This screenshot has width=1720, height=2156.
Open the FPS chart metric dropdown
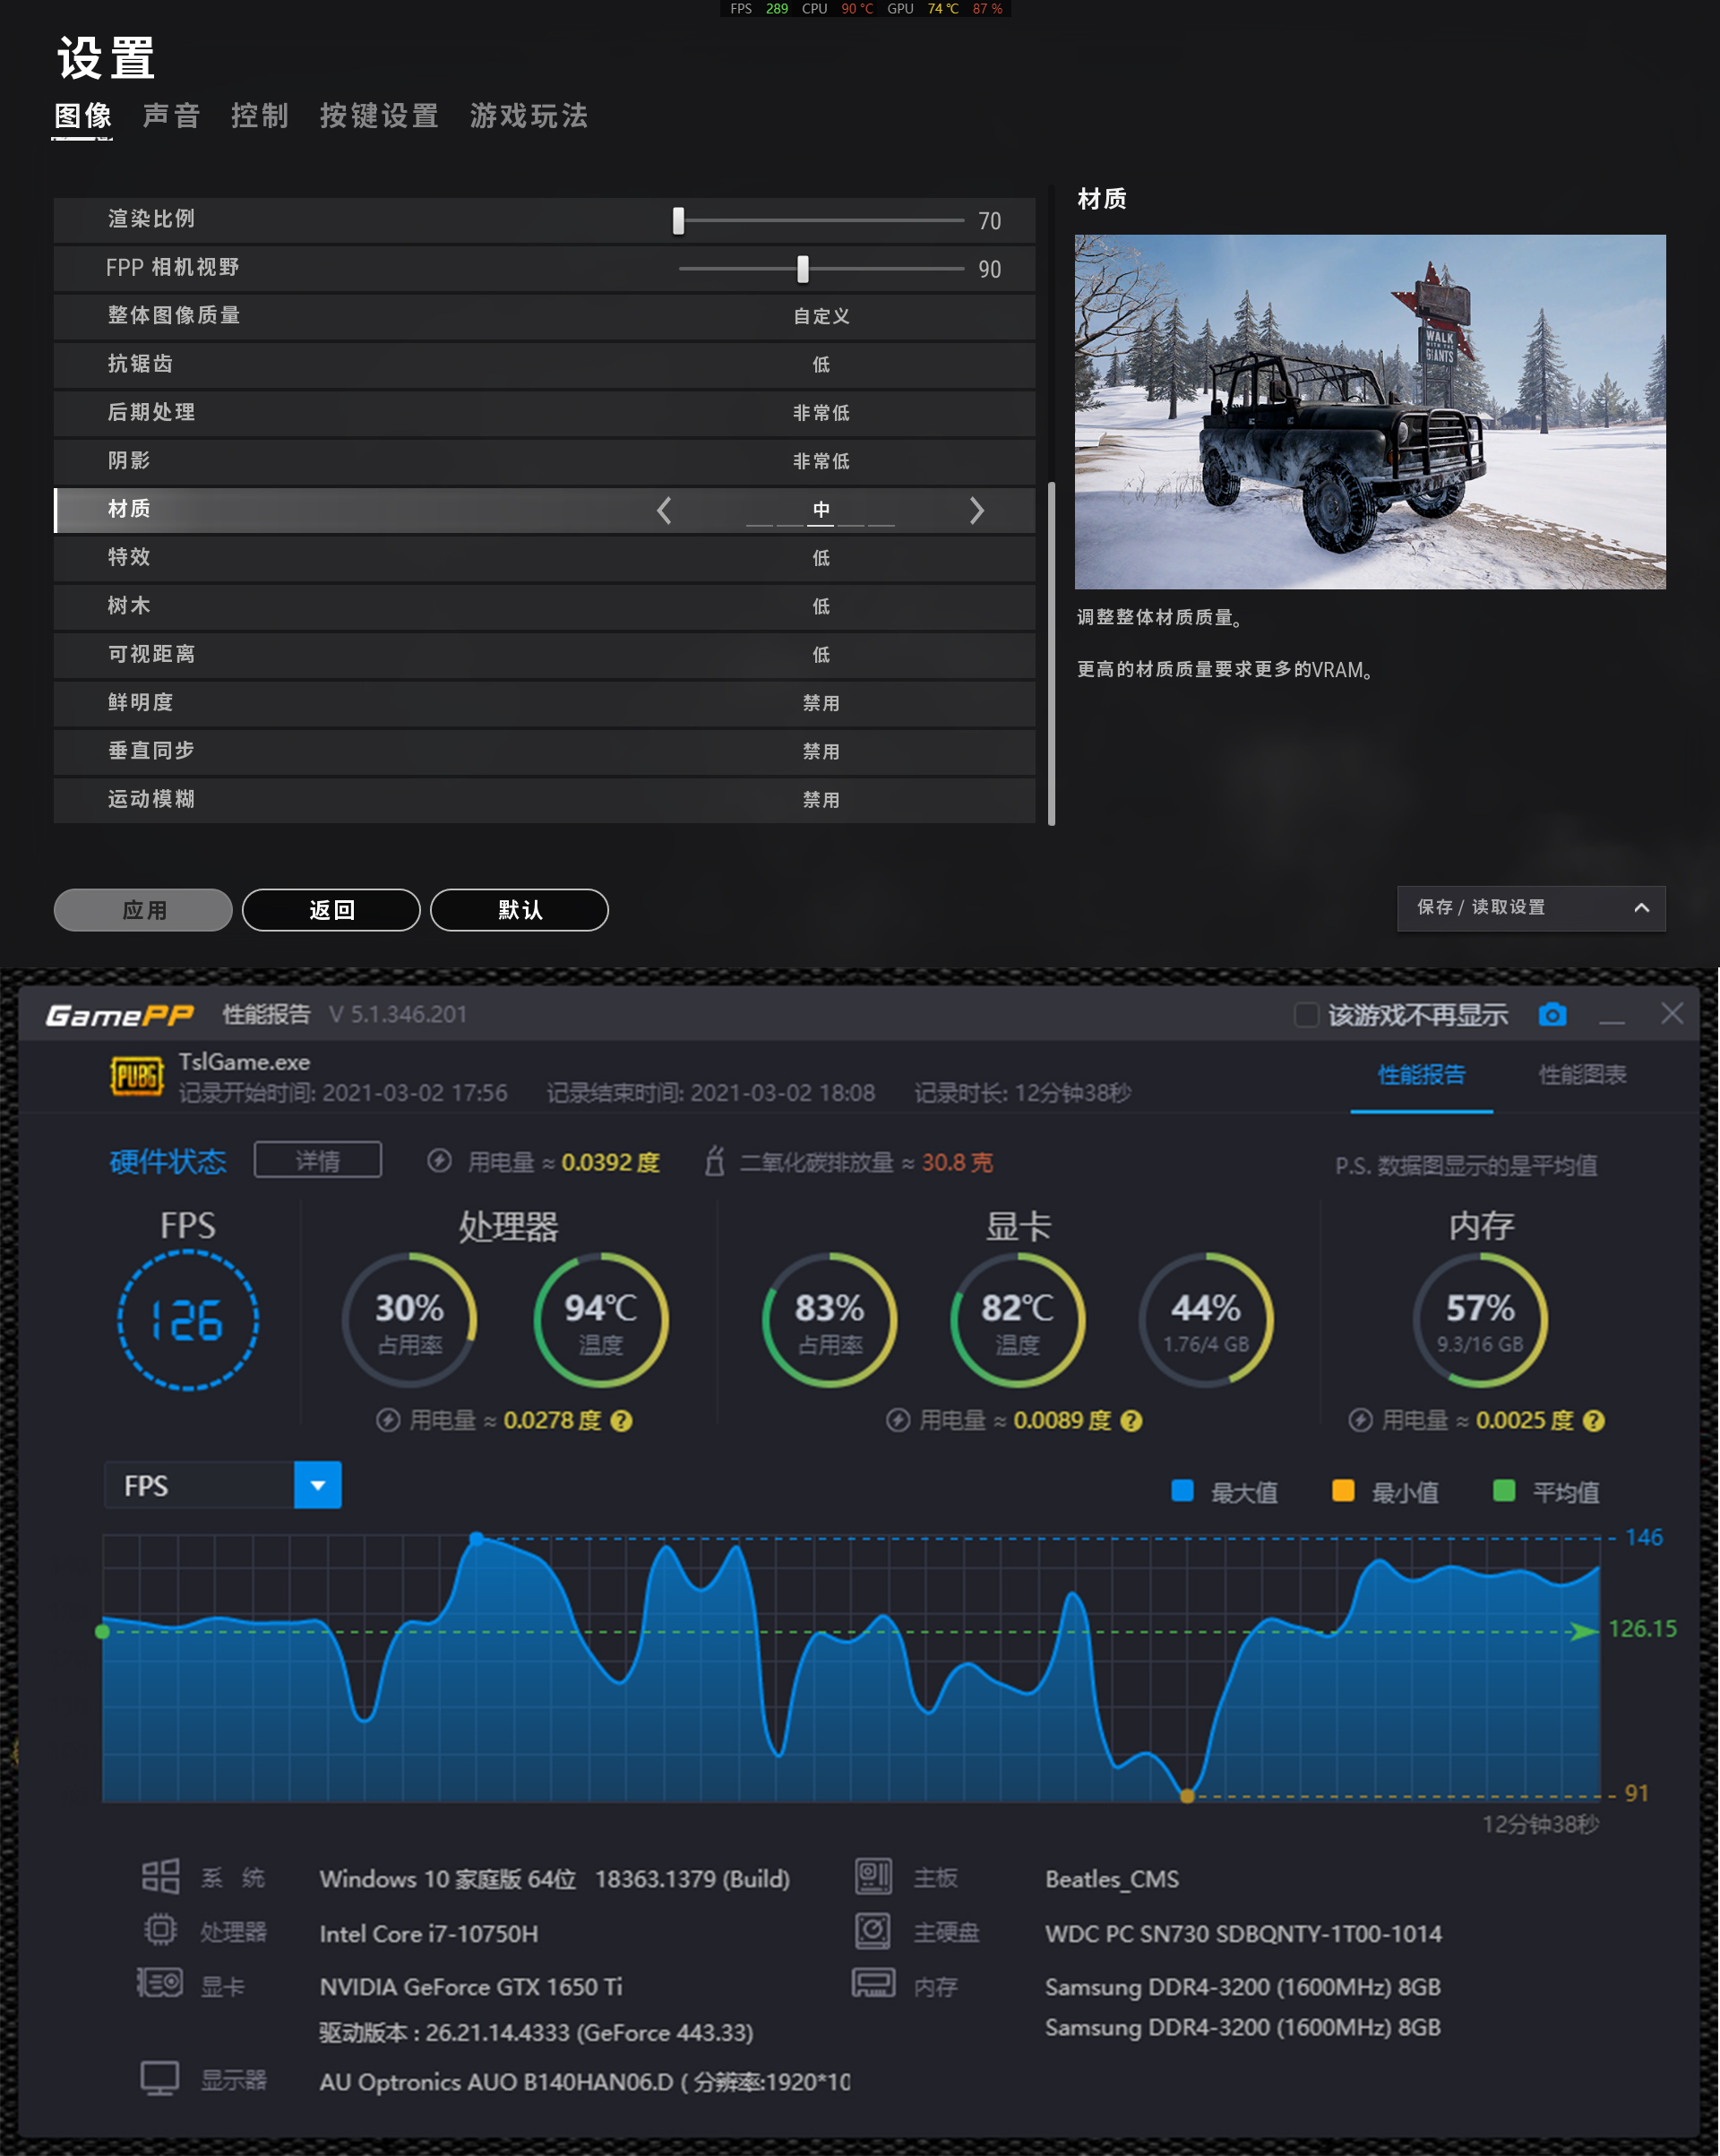(318, 1485)
